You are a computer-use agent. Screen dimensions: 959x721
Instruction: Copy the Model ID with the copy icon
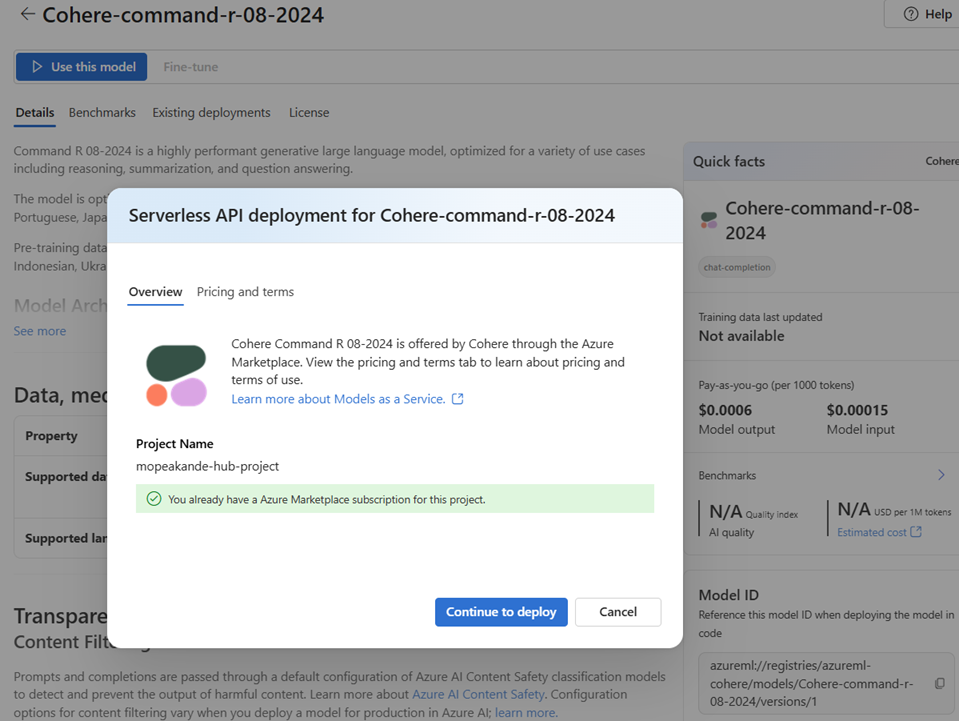tap(940, 684)
